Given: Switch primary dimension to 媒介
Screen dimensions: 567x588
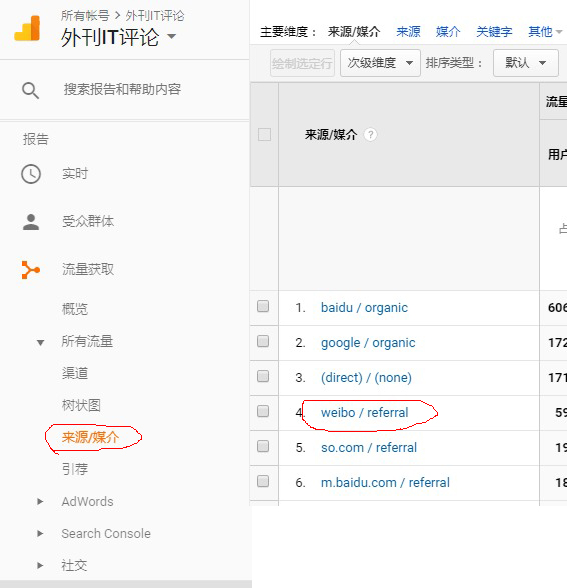Looking at the screenshot, I should 448,32.
